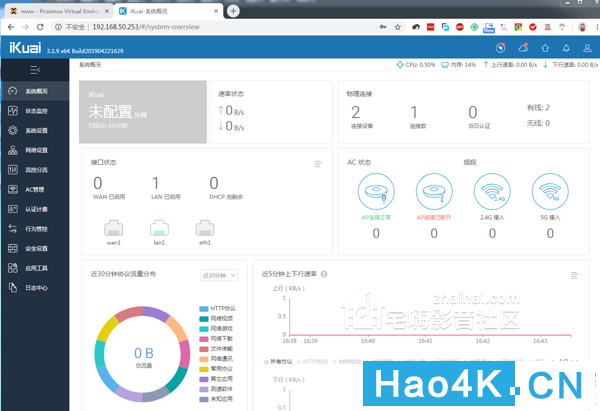This screenshot has height=411, width=600.
Task: Toggle HTTP协议 legend color swatch
Action: pyautogui.click(x=204, y=309)
